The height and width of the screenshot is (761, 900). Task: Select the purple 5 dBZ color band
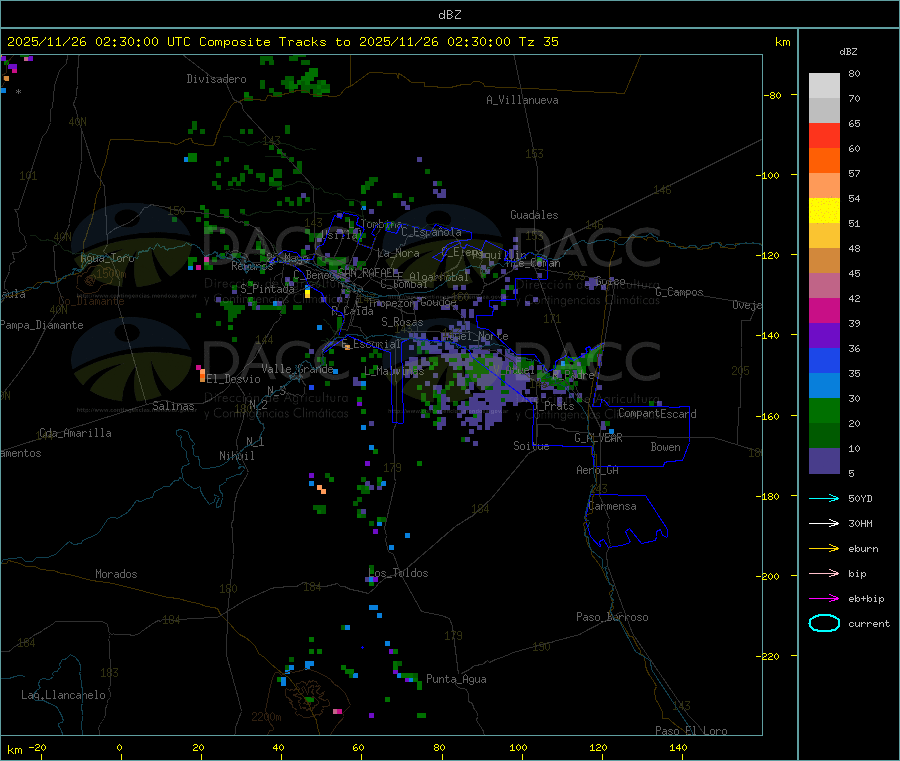824,461
